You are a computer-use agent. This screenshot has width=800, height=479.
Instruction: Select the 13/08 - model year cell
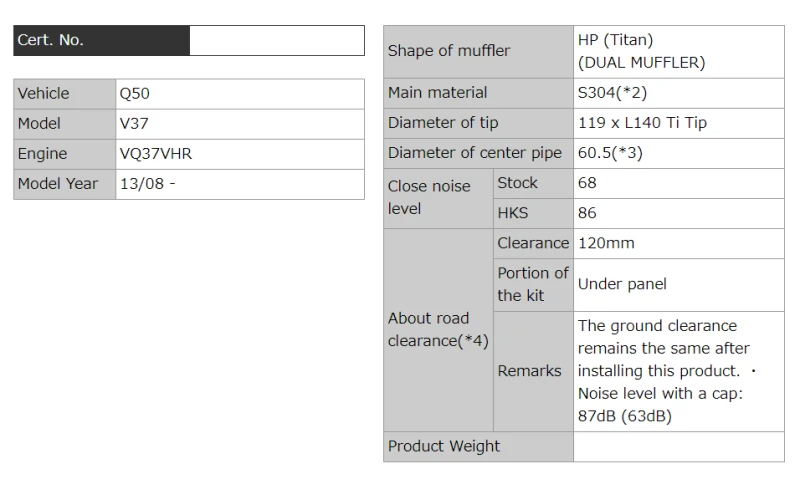239,184
